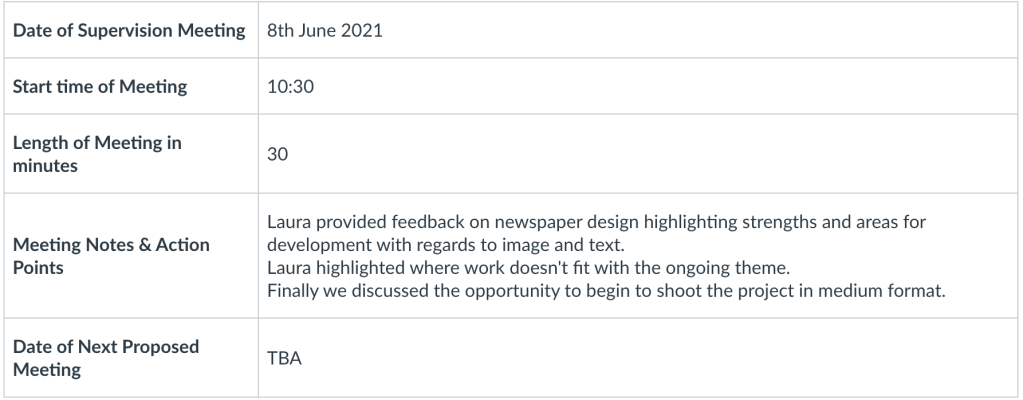This screenshot has height=400, width=1023.
Task: Click the word "strengths" in the meeting notes
Action: click(718, 223)
